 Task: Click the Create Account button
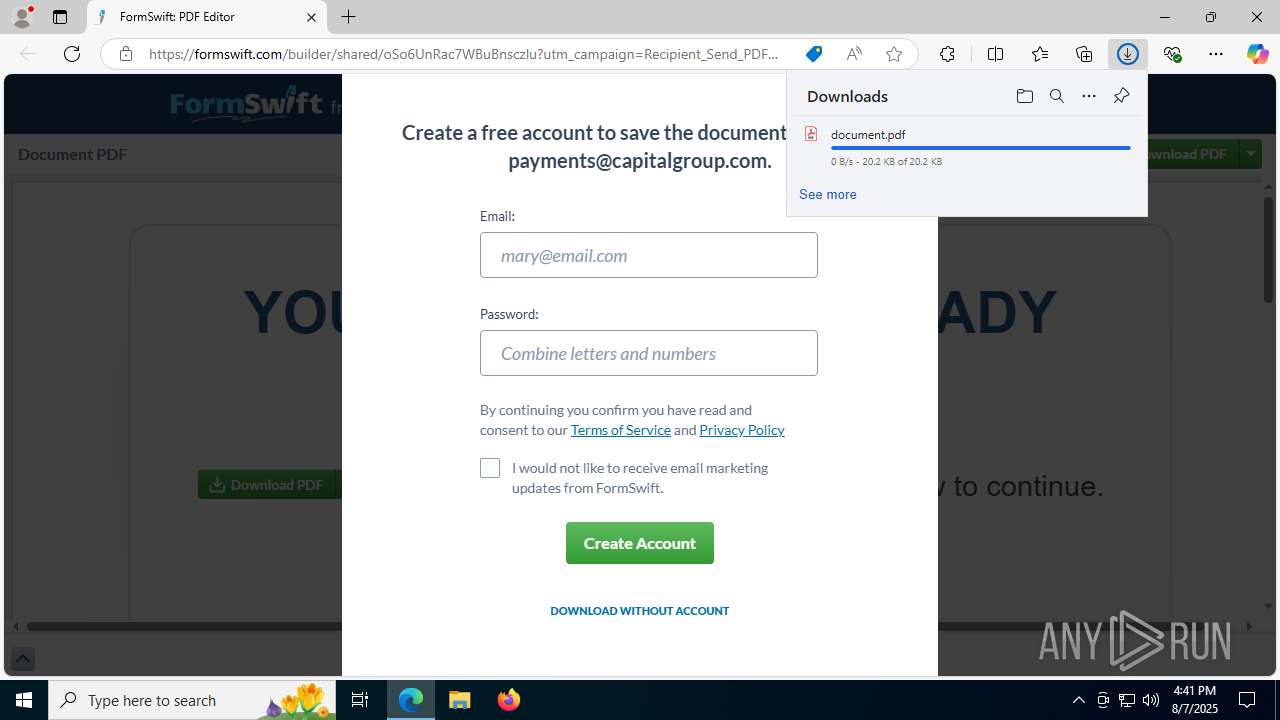pyautogui.click(x=640, y=543)
